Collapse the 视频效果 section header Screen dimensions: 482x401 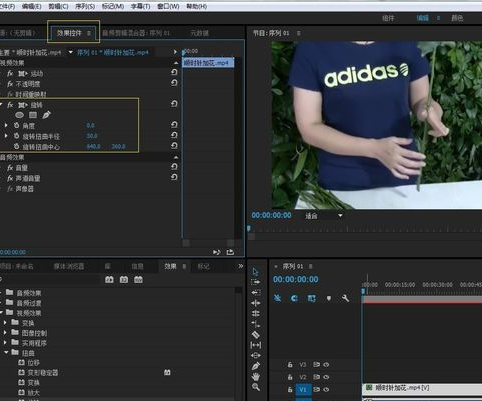tap(176, 63)
